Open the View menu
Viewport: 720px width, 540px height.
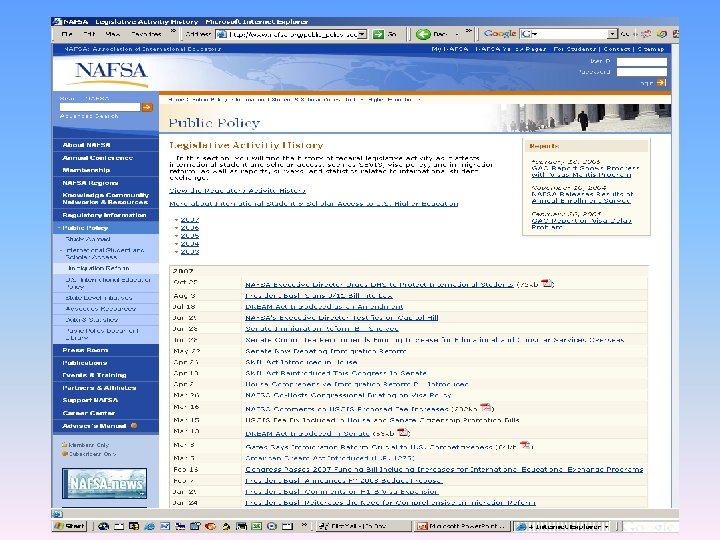(112, 34)
